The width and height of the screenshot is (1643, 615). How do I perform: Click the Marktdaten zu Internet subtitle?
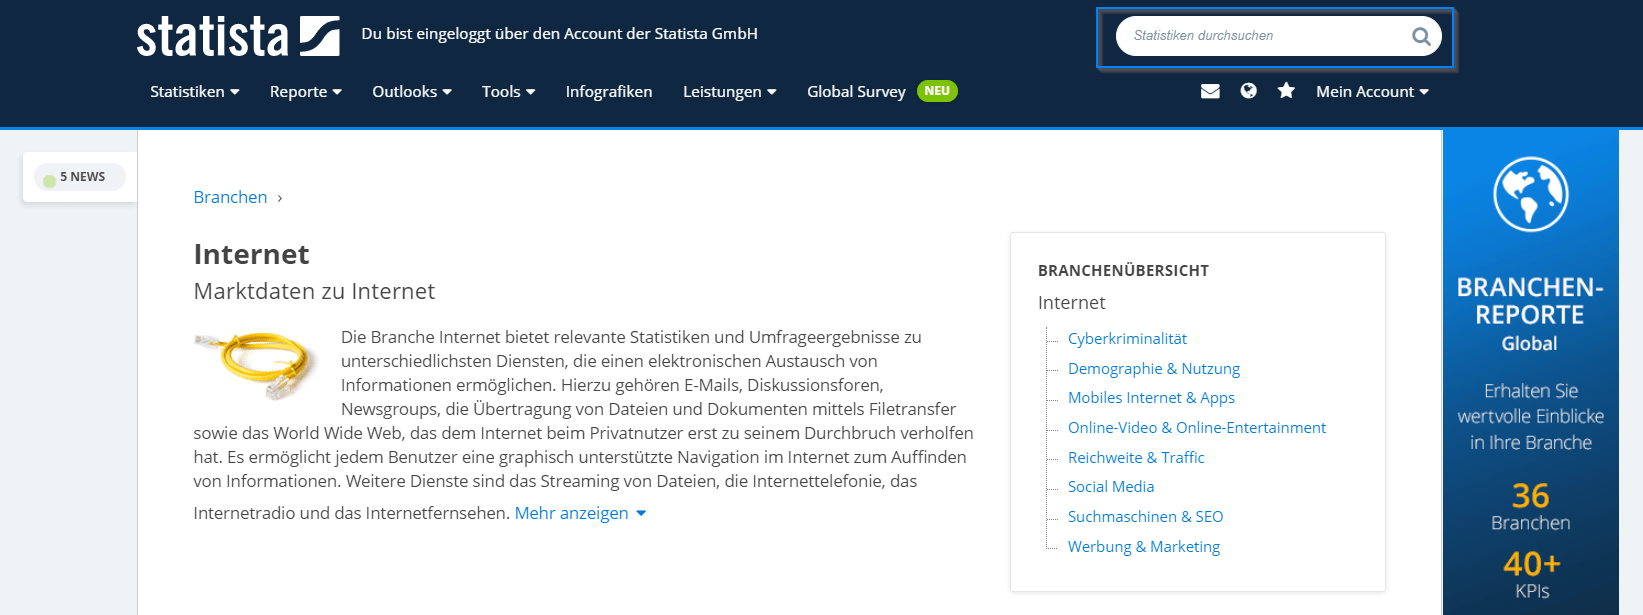click(x=314, y=291)
